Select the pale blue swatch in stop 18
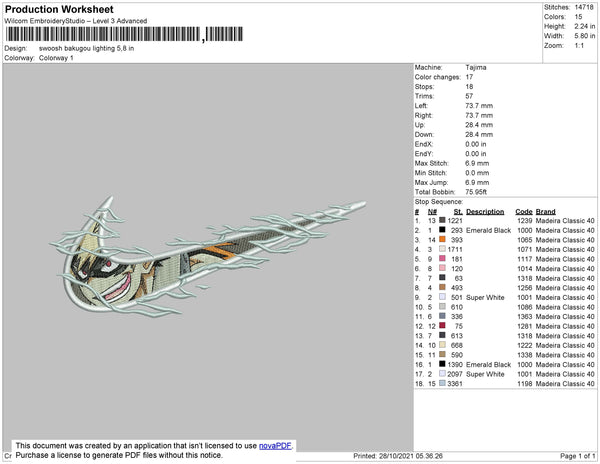The image size is (600, 464). pyautogui.click(x=442, y=383)
